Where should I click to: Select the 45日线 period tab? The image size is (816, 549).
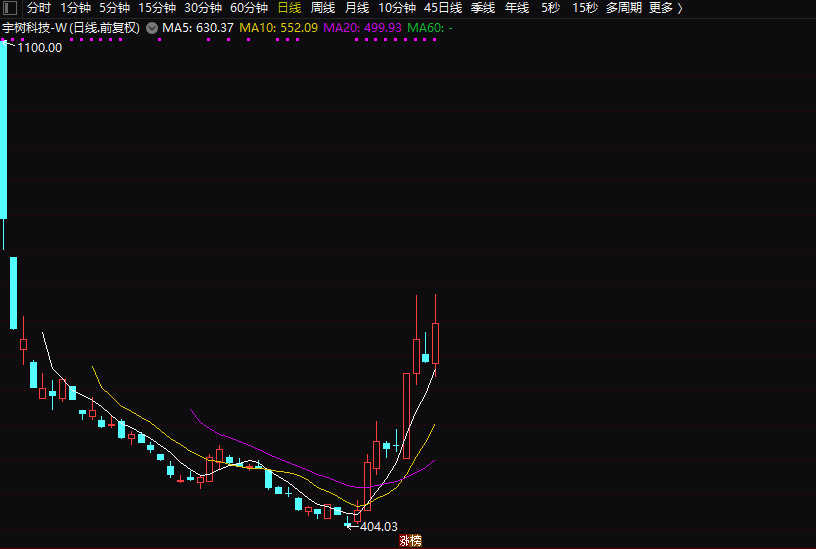point(443,8)
